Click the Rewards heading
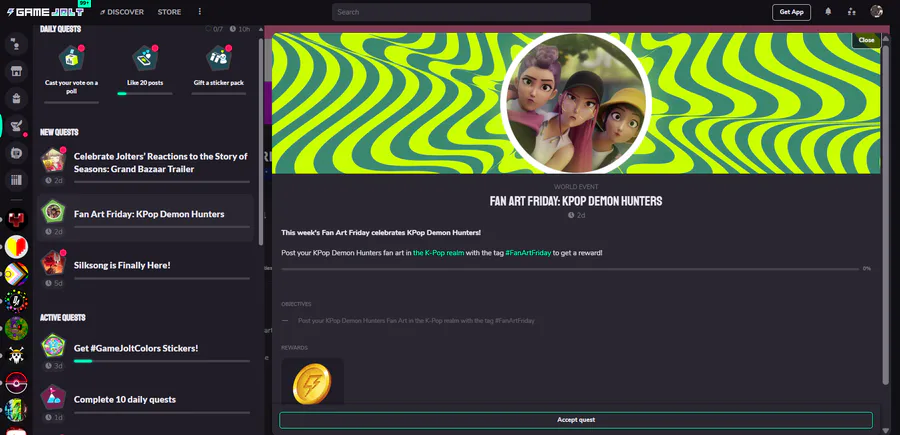The height and width of the screenshot is (435, 900). point(294,348)
